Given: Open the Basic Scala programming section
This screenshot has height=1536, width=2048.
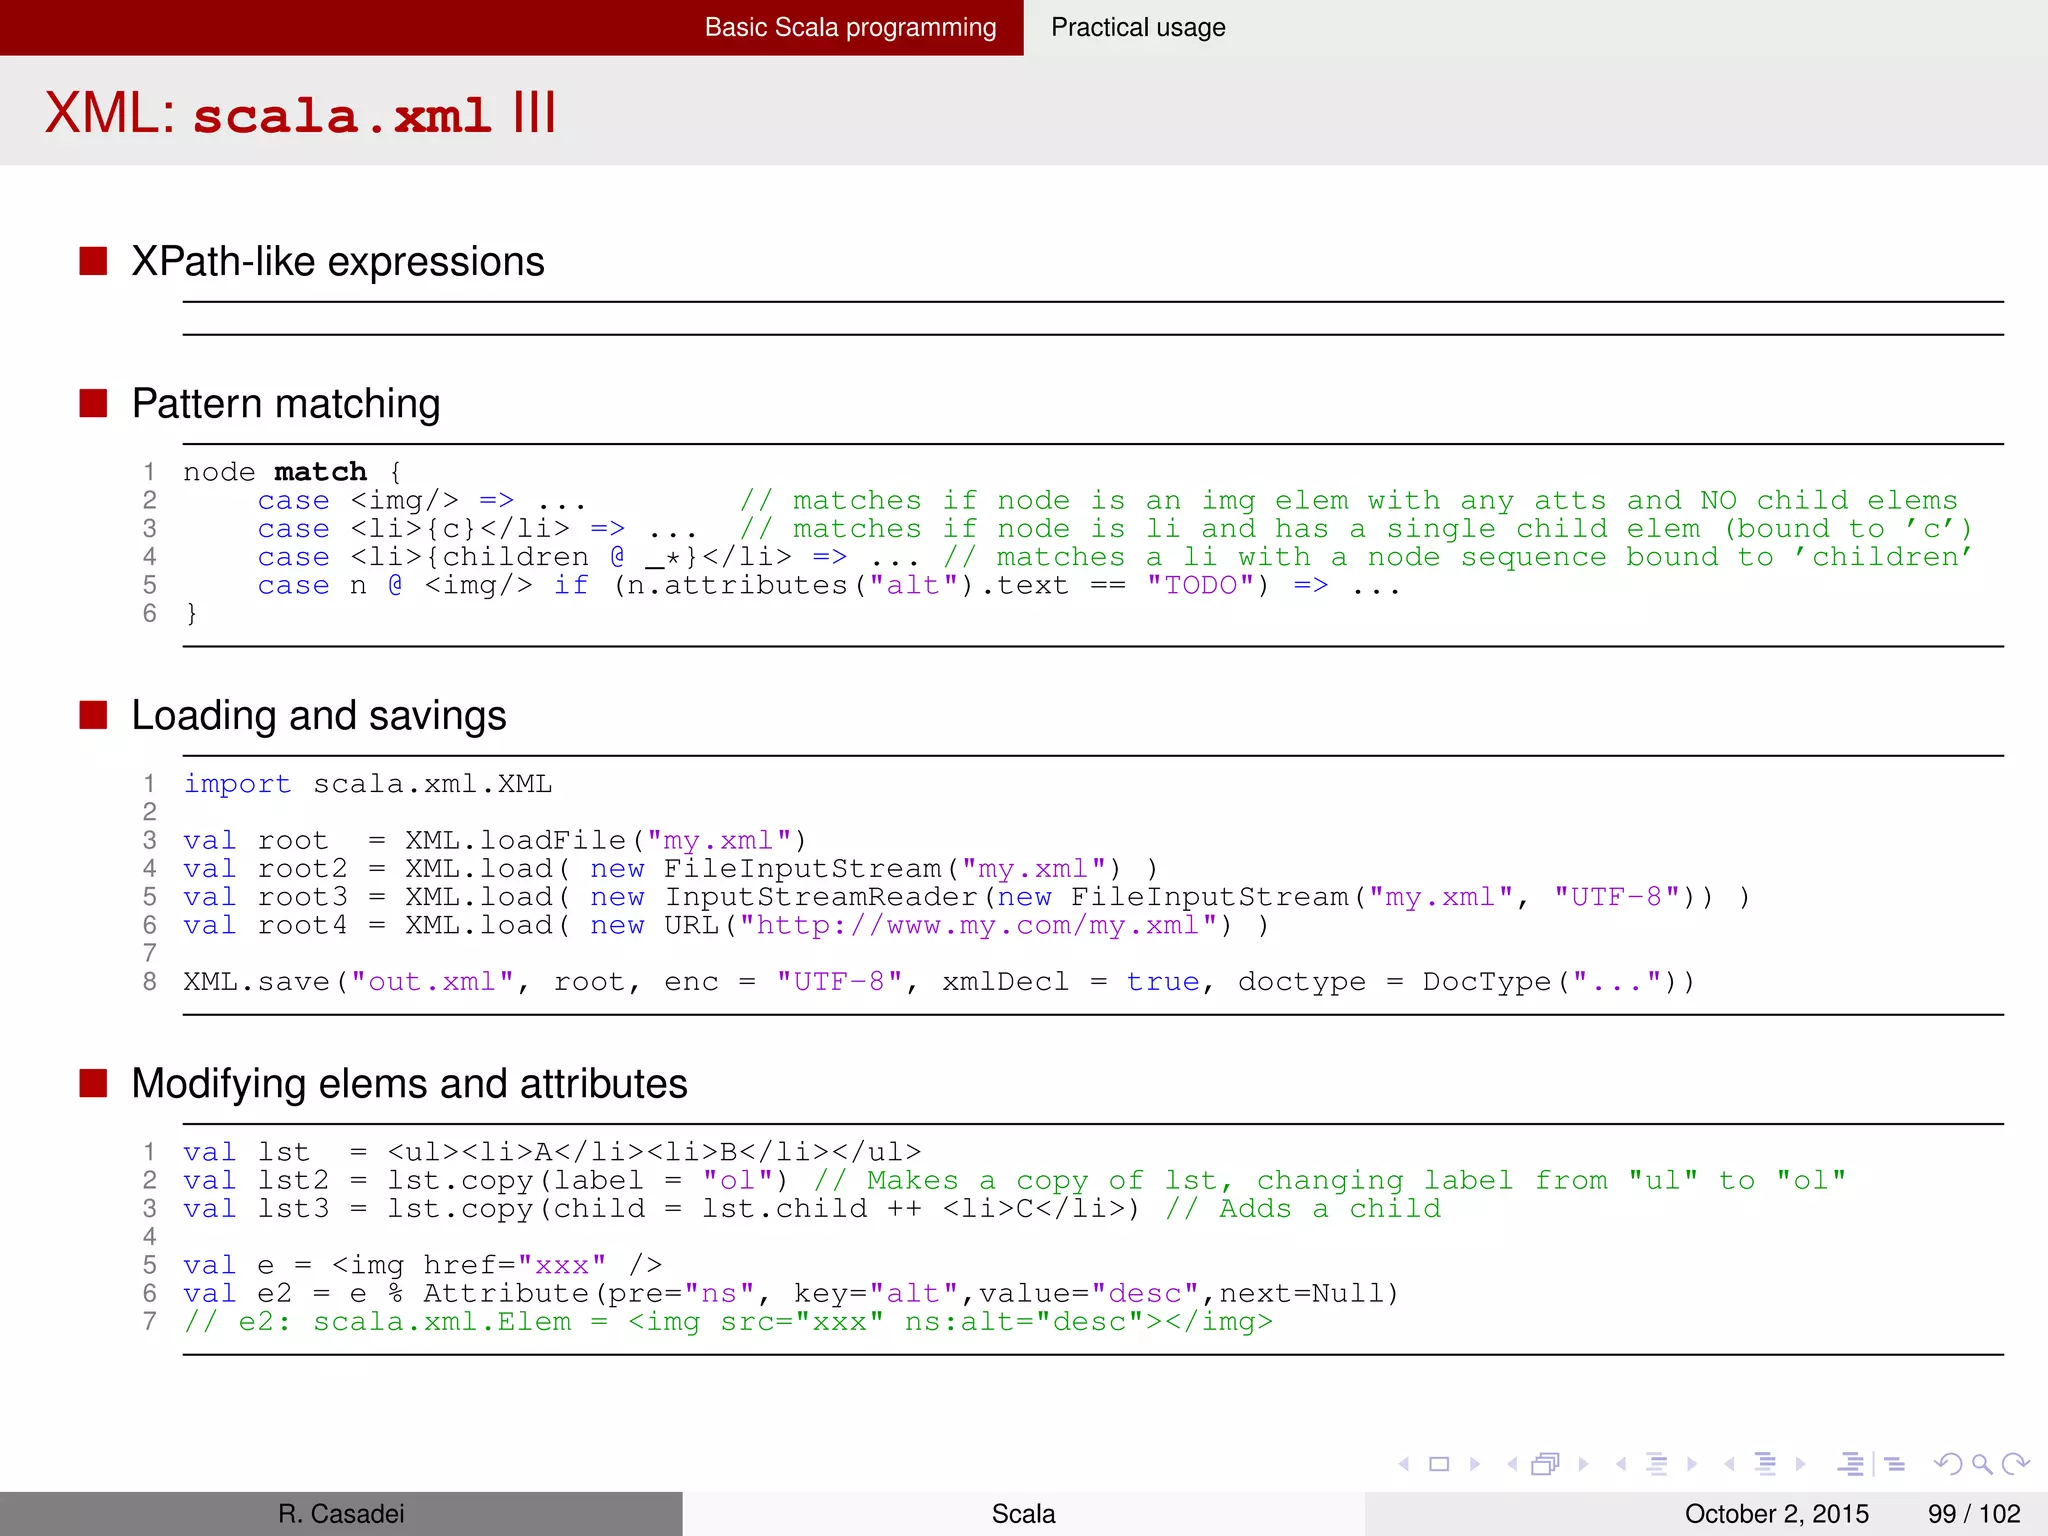Looking at the screenshot, I should coord(850,27).
